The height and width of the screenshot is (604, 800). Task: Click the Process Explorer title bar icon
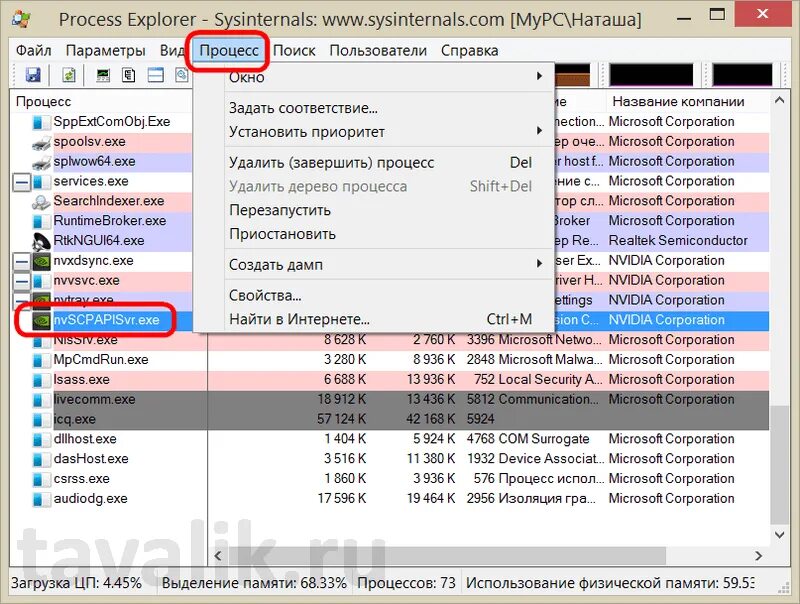(x=21, y=18)
